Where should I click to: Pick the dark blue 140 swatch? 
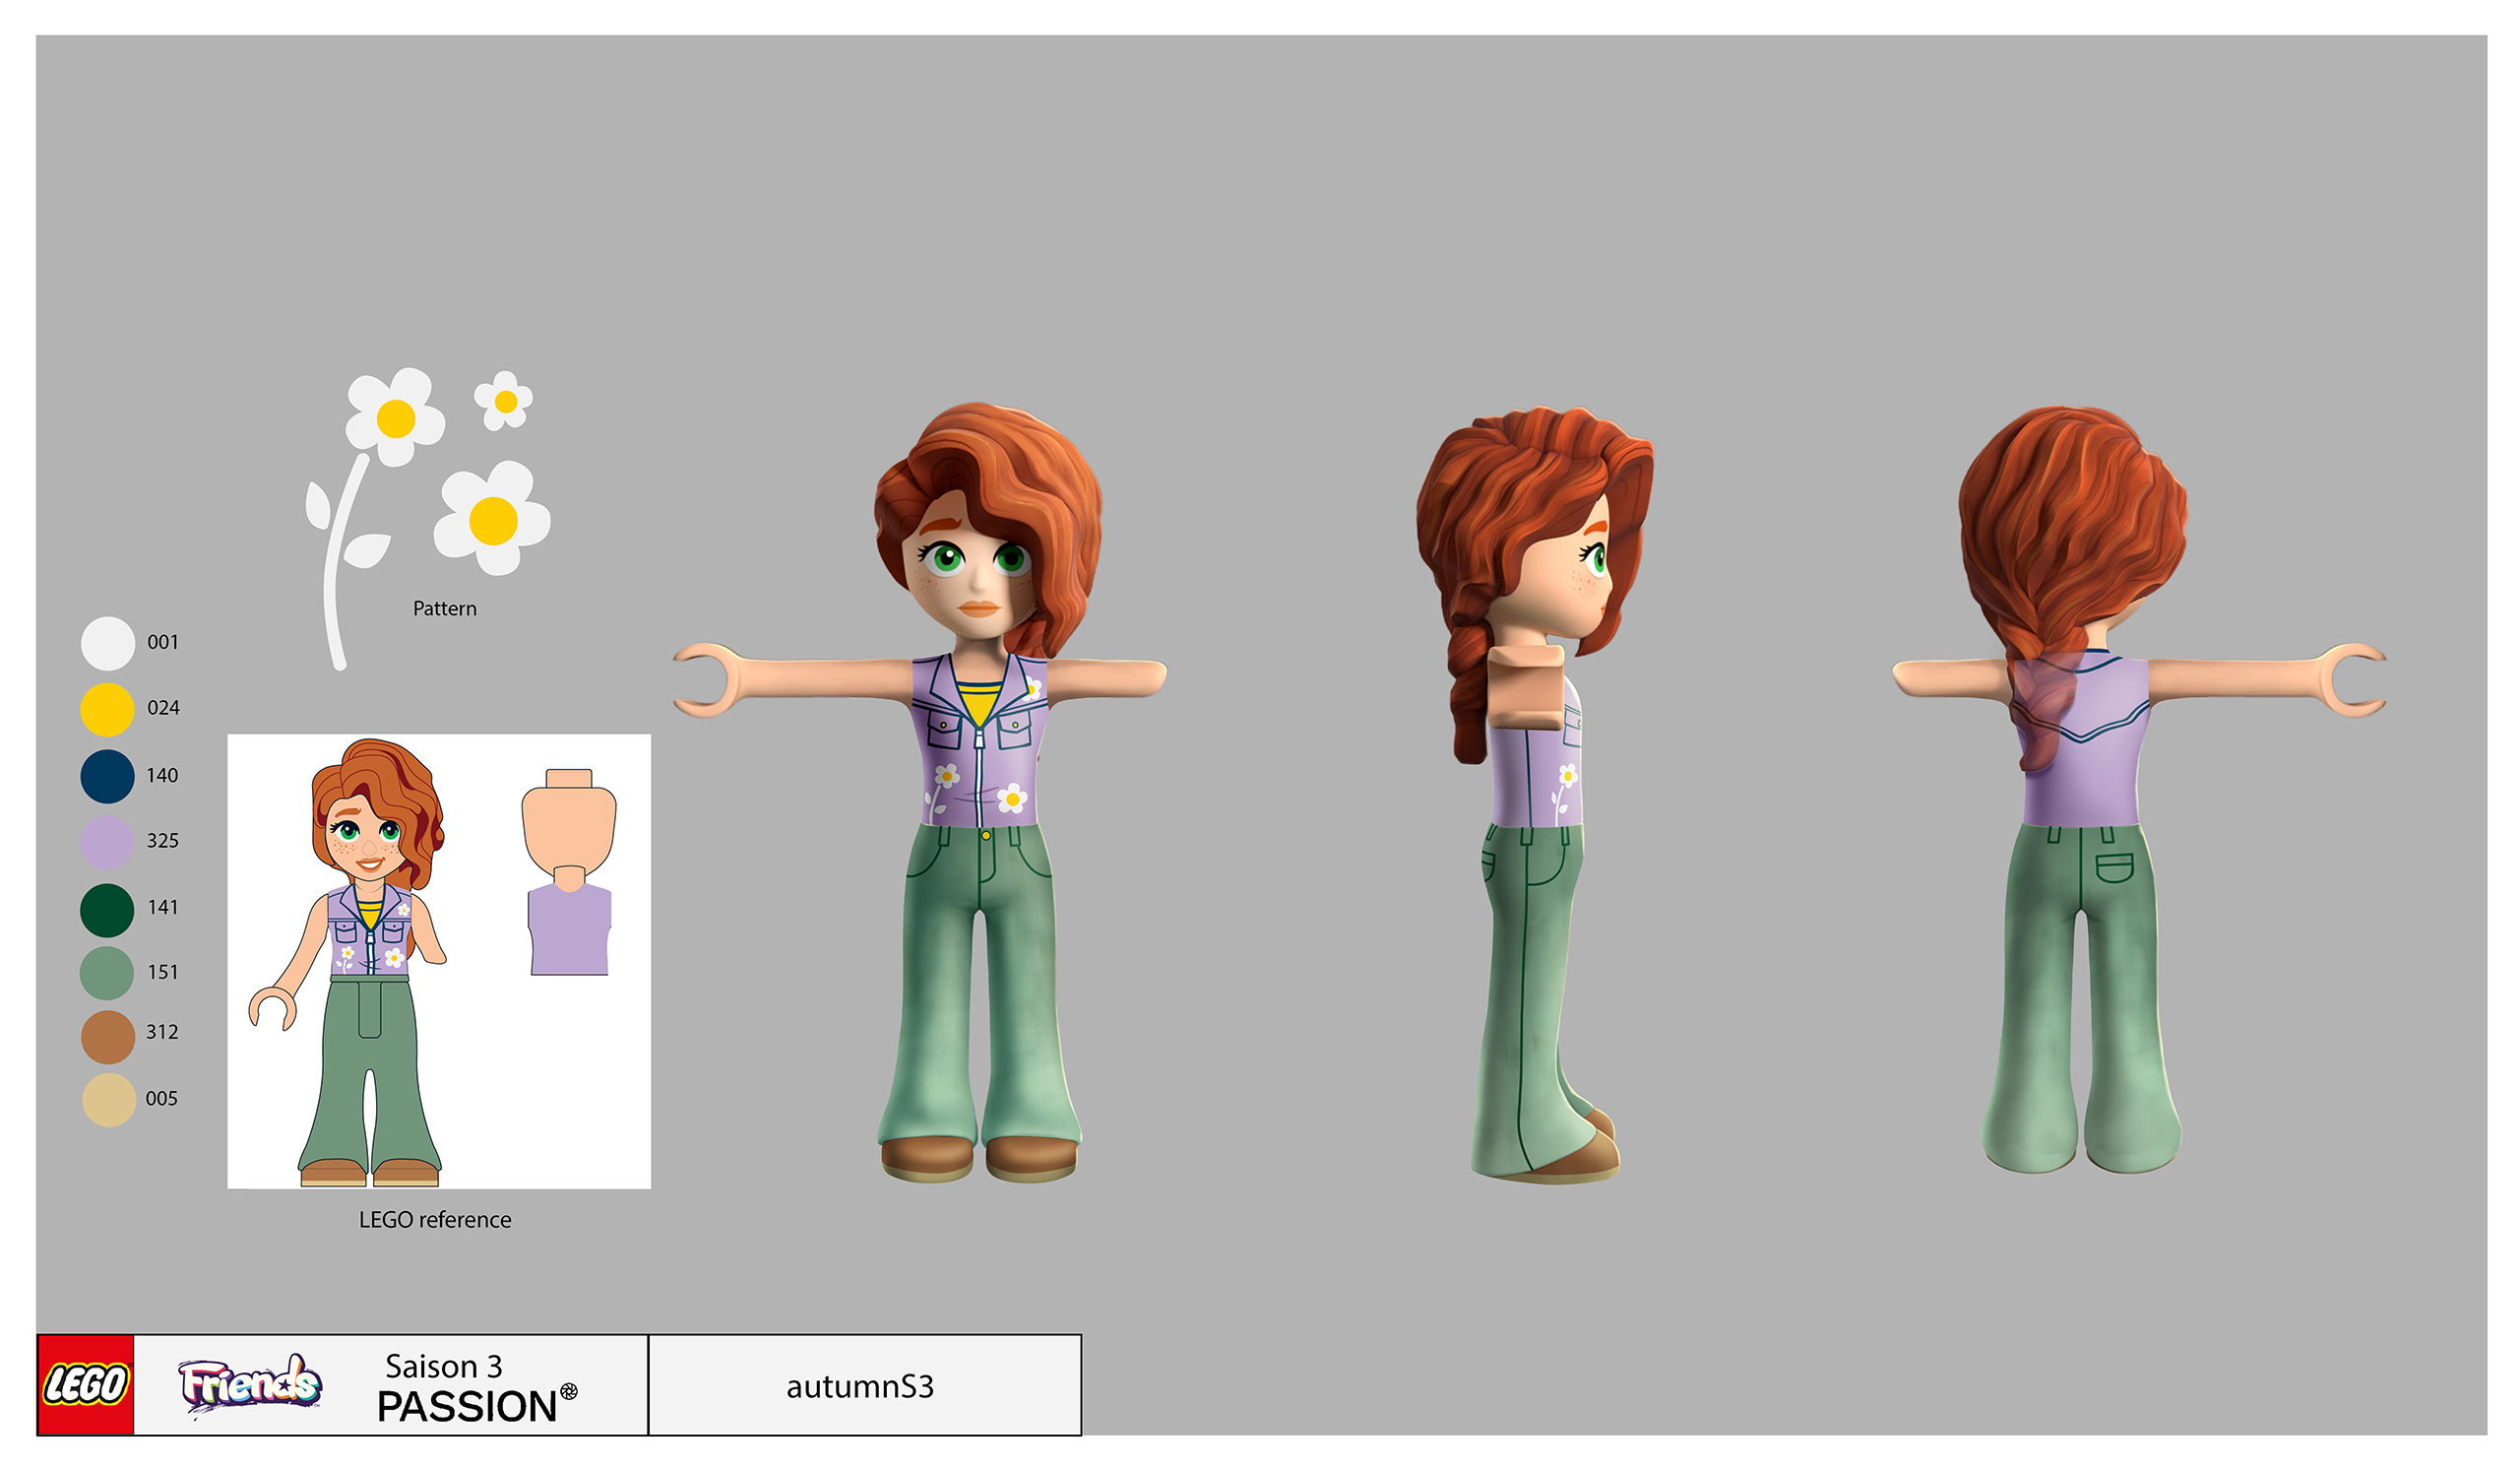pos(107,776)
